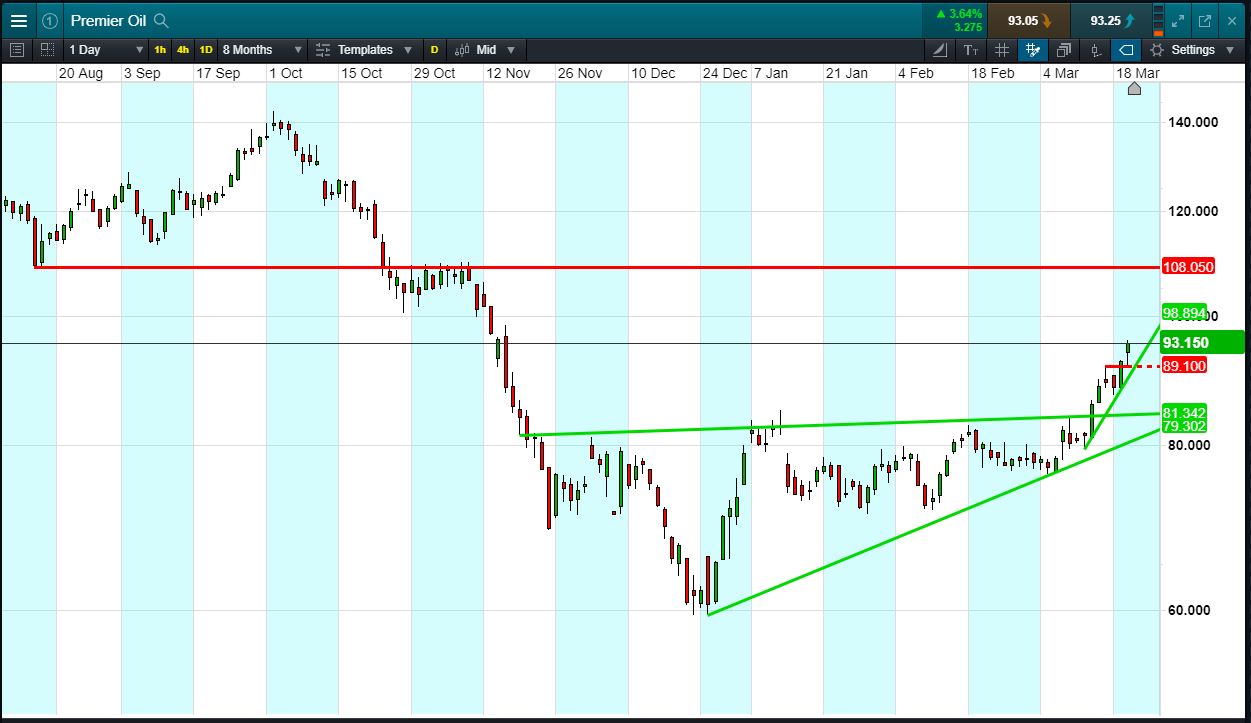Click the 18 Mar date label
The width and height of the screenshot is (1251, 723).
tap(1138, 73)
